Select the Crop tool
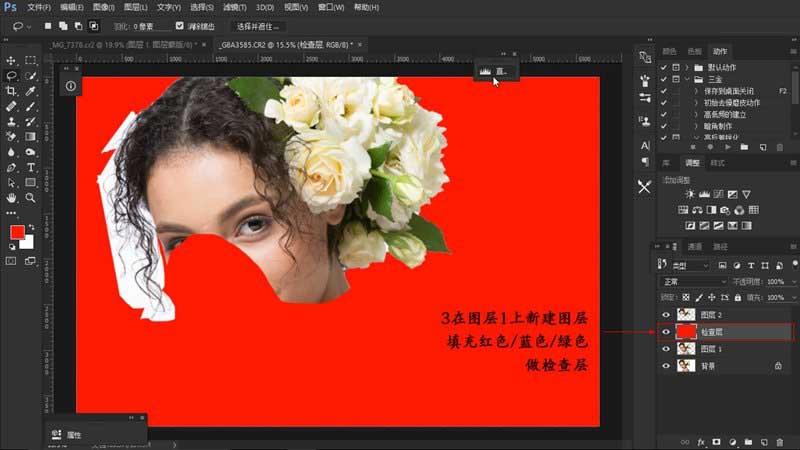Image resolution: width=800 pixels, height=450 pixels. pyautogui.click(x=11, y=90)
